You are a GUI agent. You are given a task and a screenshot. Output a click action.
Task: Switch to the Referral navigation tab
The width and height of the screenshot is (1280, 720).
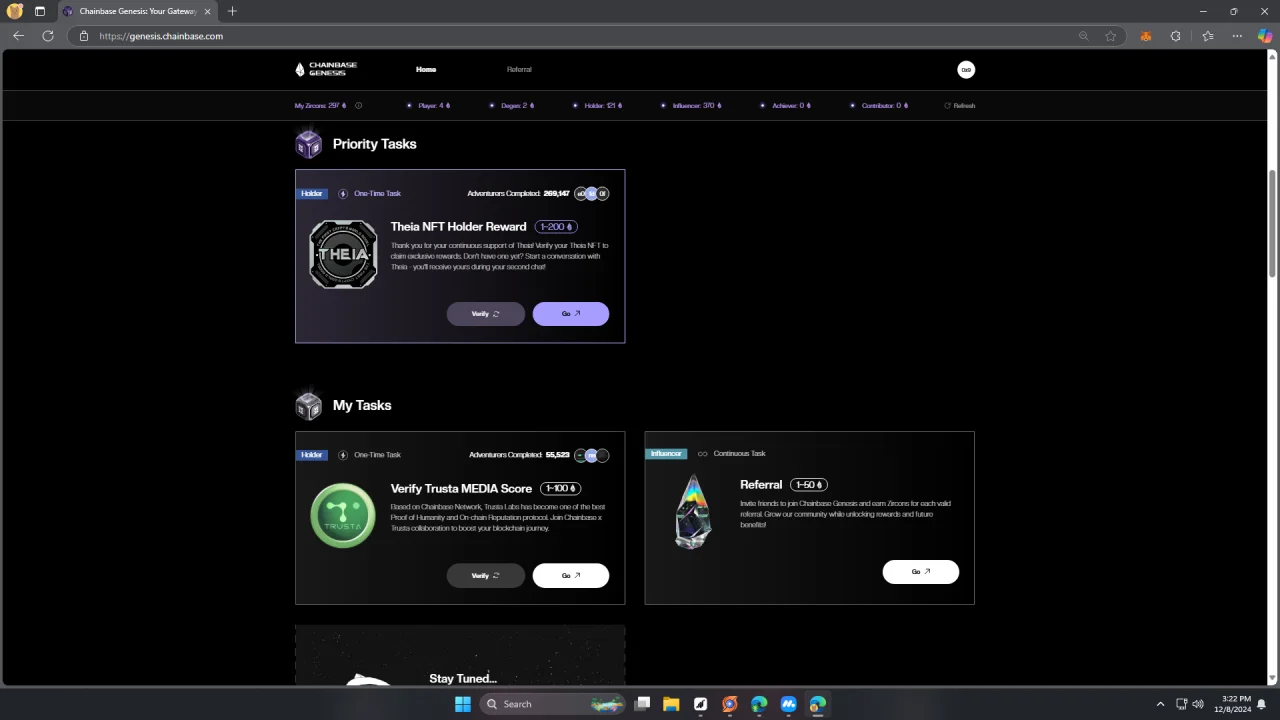(x=519, y=69)
